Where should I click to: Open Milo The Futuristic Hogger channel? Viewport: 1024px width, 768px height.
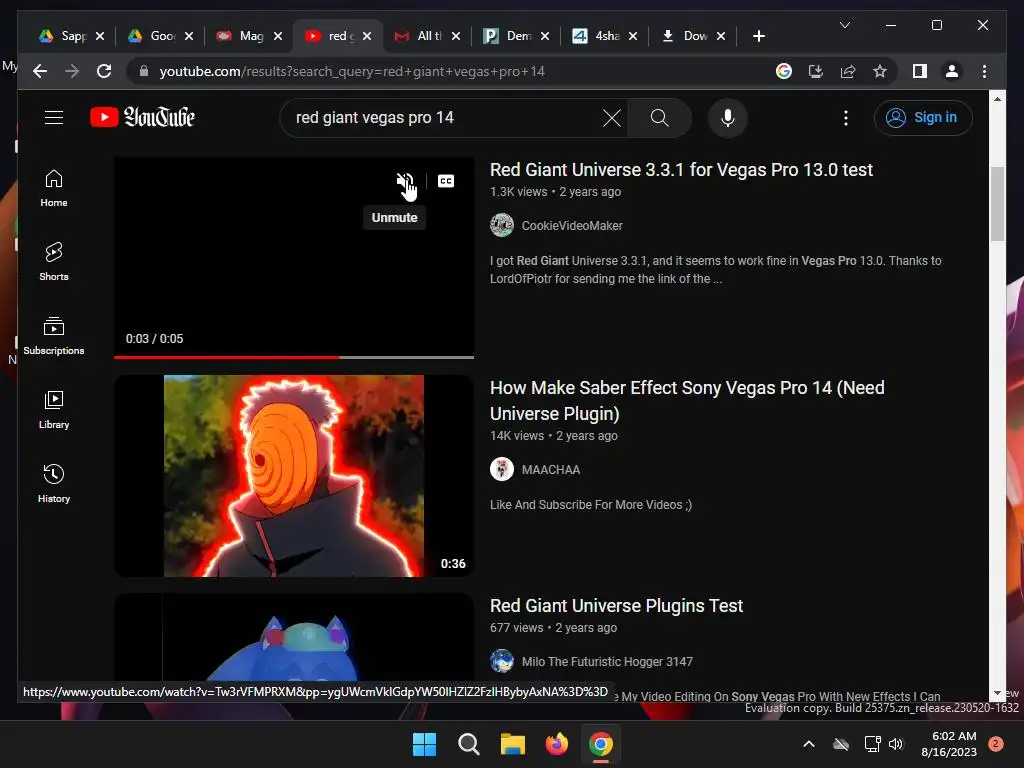point(607,662)
